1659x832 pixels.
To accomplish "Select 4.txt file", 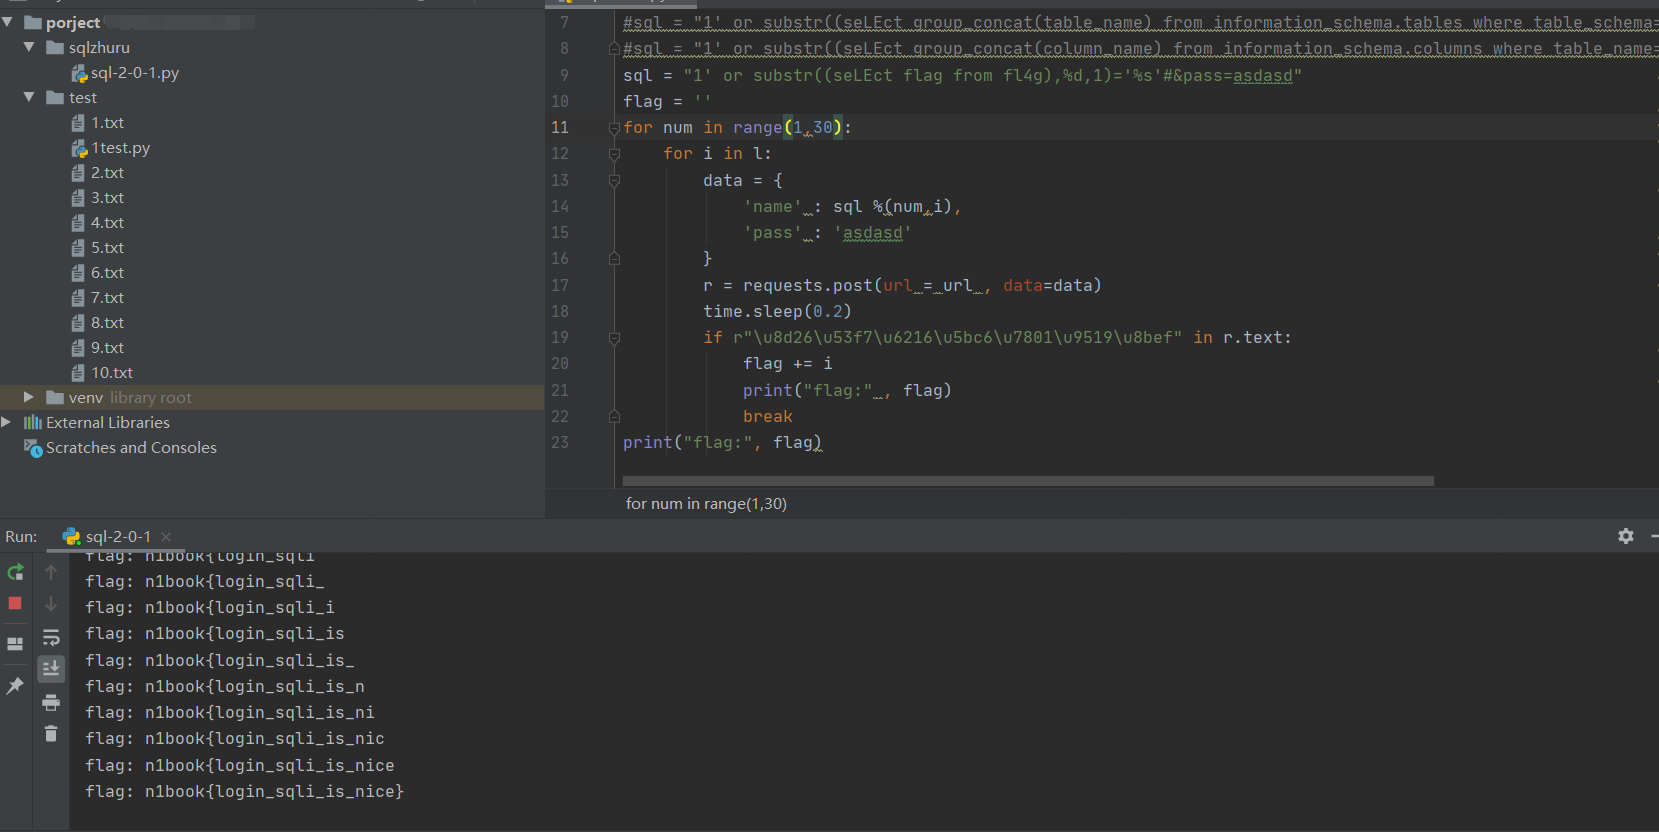I will [107, 222].
